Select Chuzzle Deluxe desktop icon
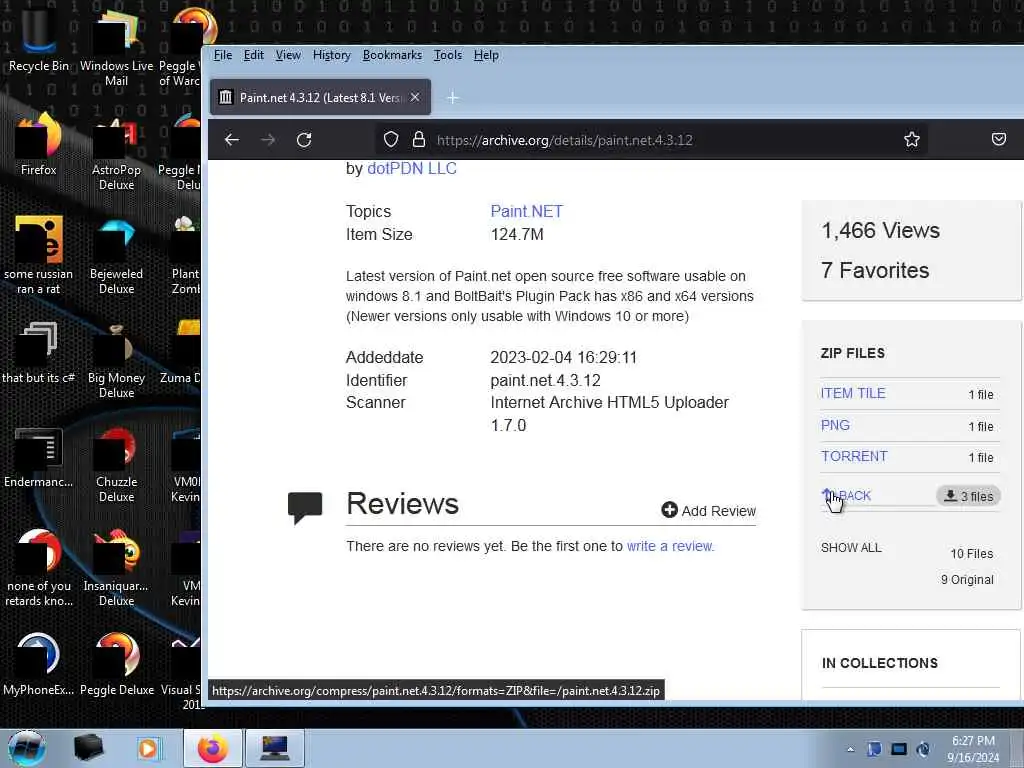 coord(116,464)
